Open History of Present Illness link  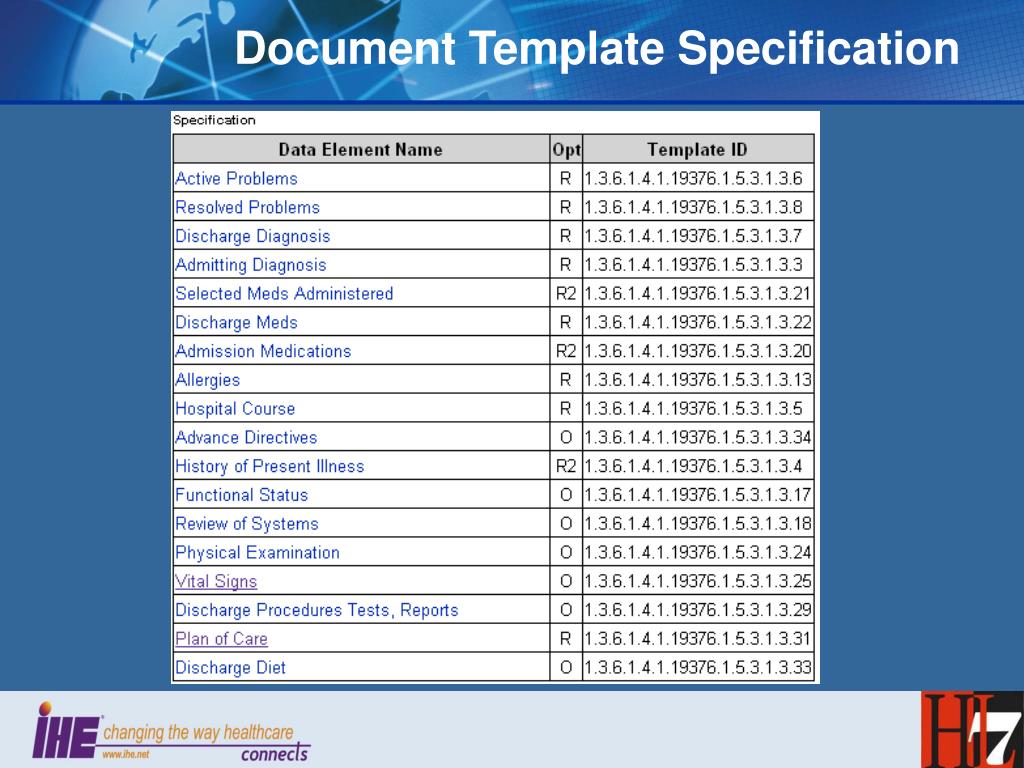click(269, 466)
